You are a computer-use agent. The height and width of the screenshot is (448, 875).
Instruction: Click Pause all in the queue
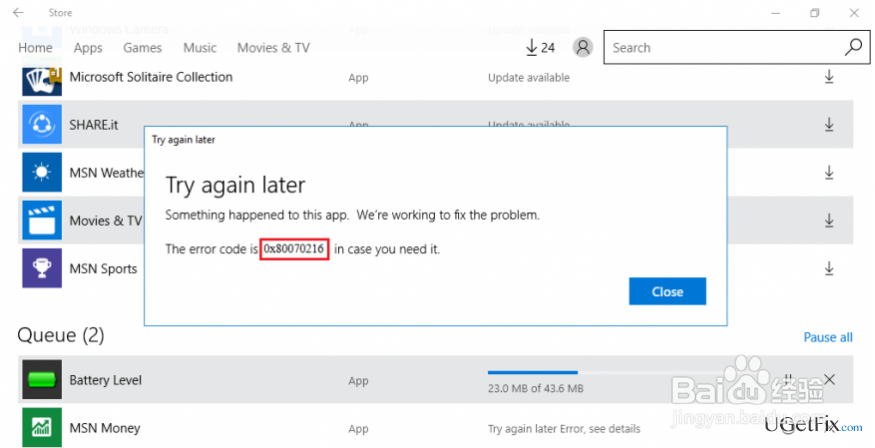pos(828,337)
